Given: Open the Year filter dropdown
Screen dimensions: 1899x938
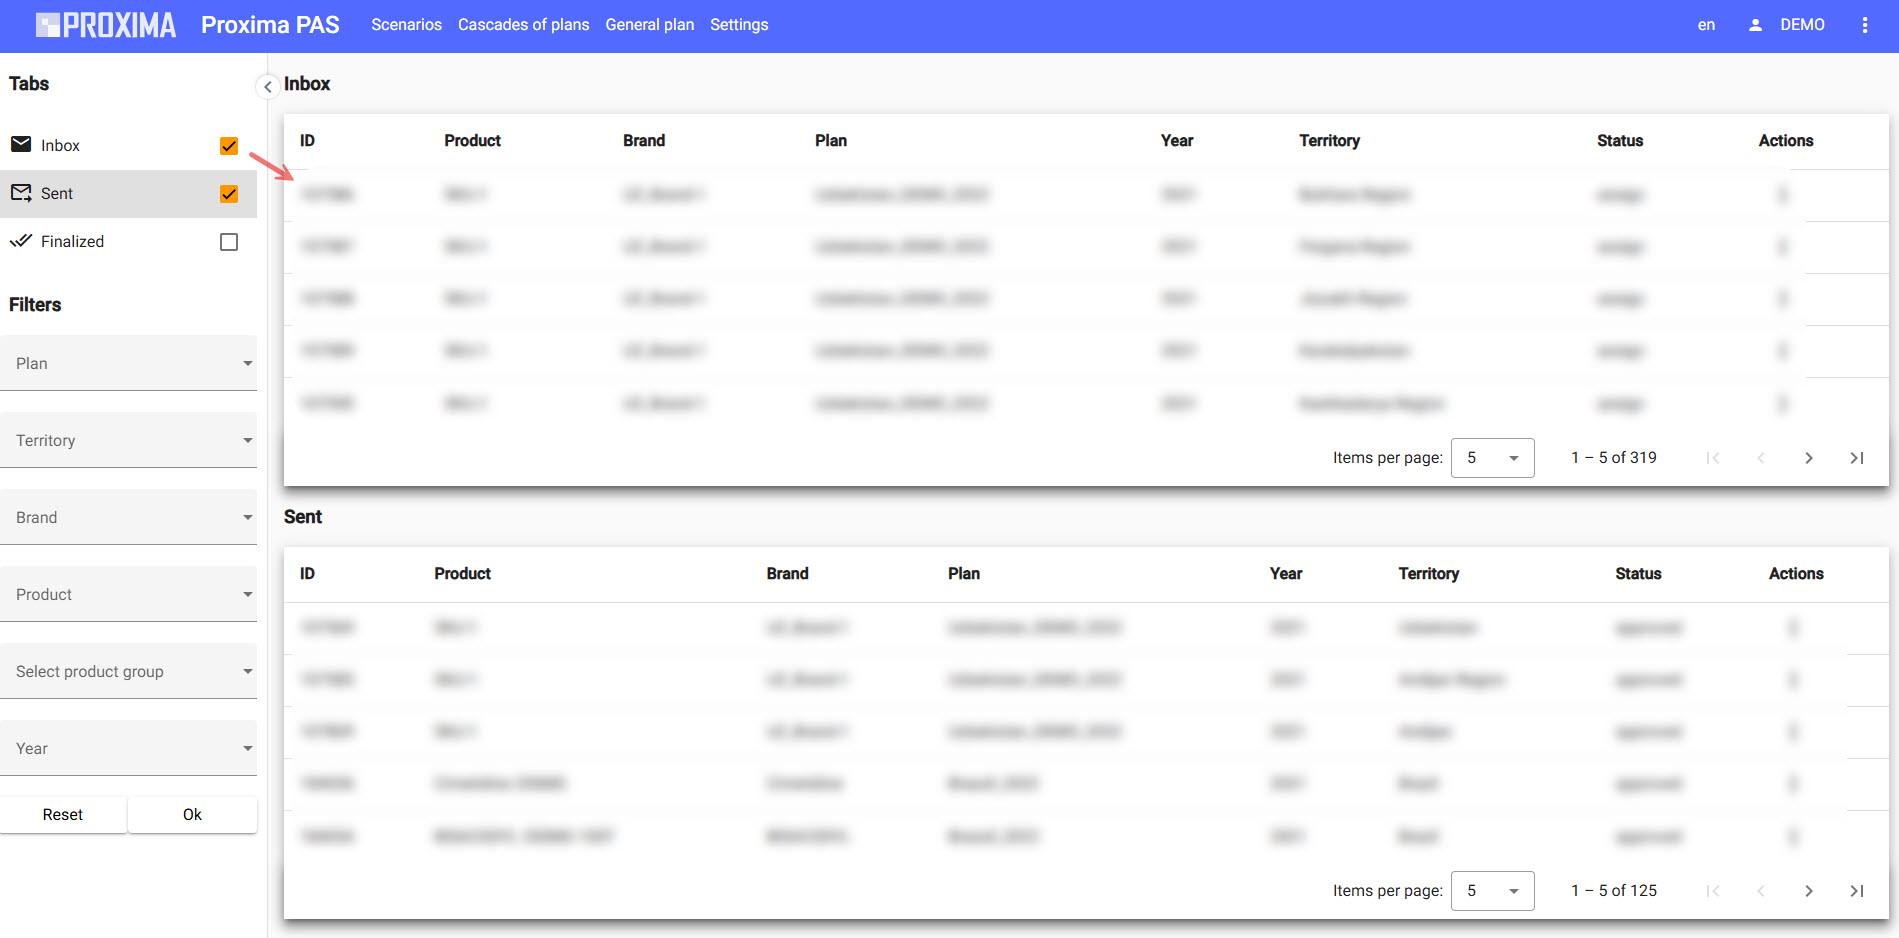Looking at the screenshot, I should (x=129, y=748).
